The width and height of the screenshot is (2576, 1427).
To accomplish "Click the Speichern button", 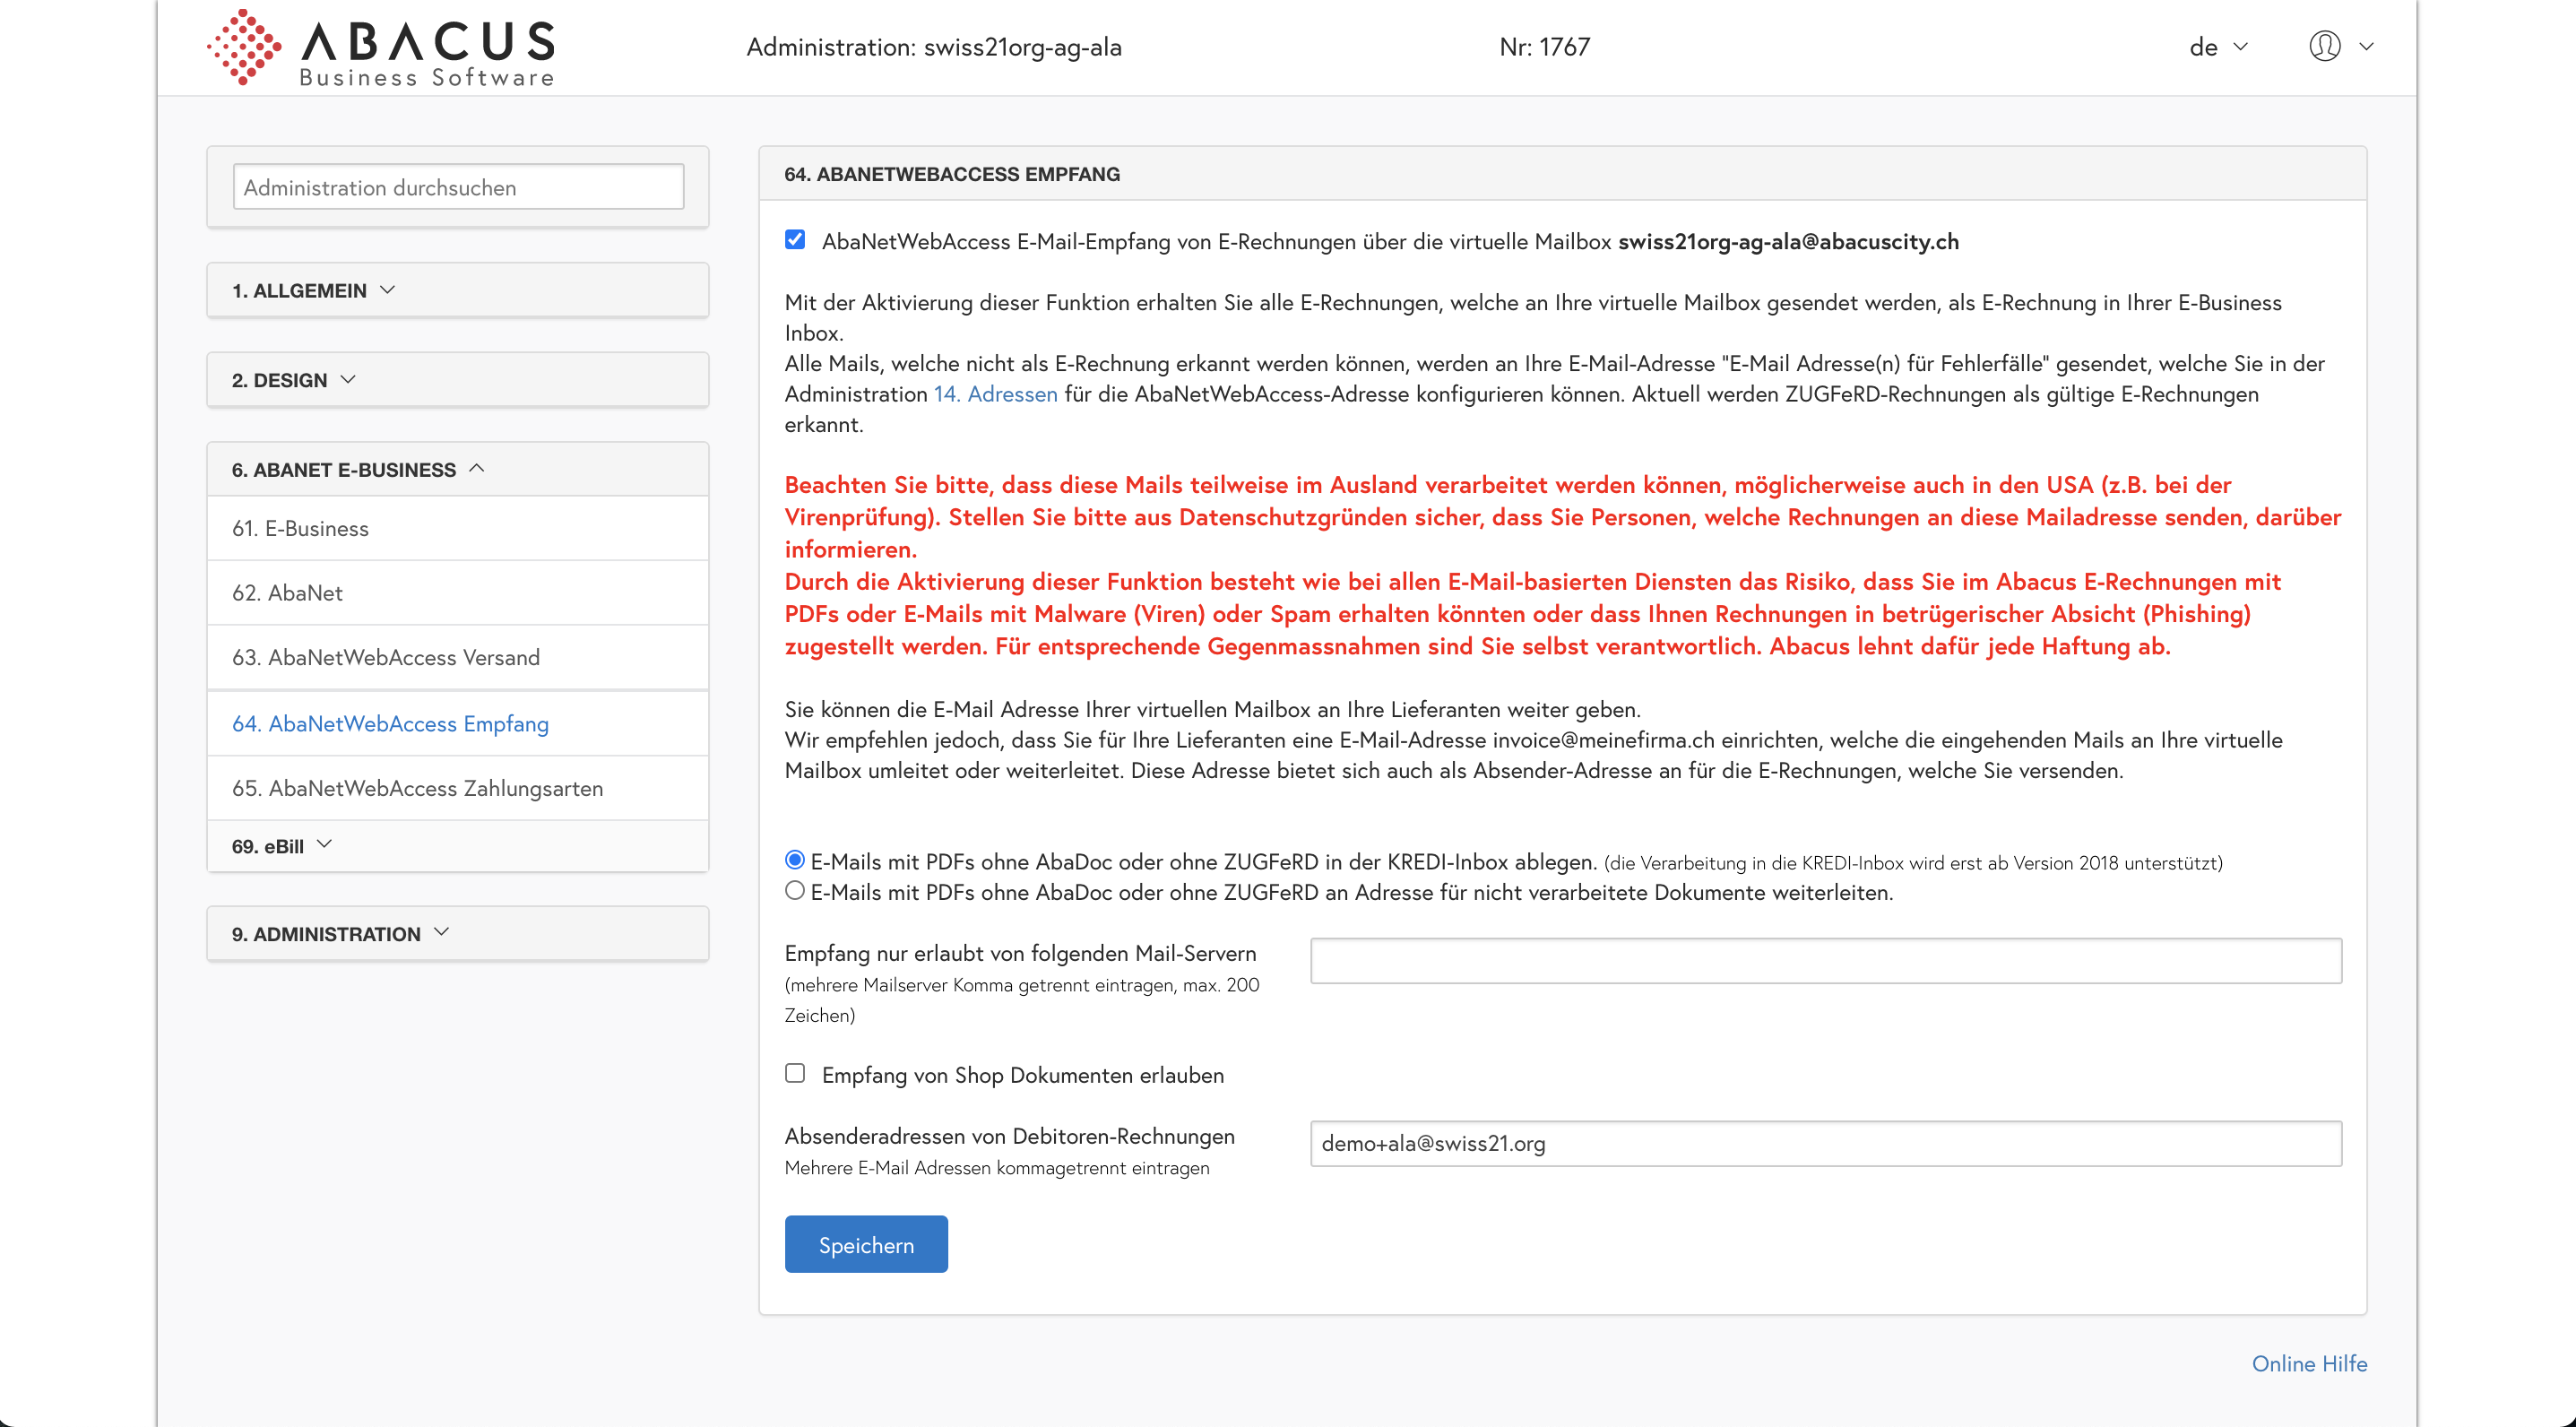I will [866, 1244].
